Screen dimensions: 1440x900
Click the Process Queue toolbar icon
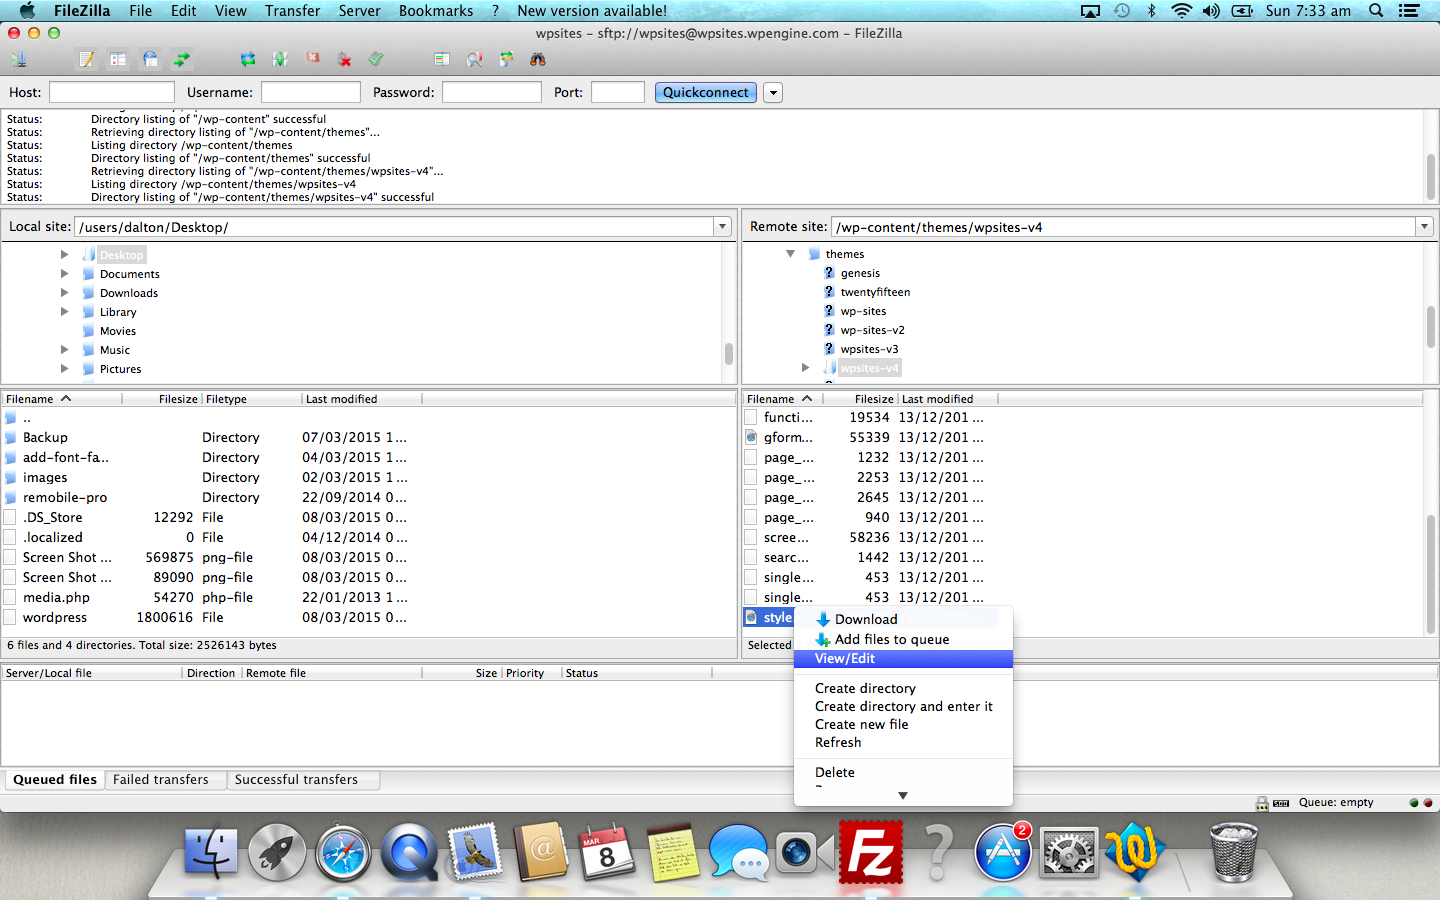tap(280, 60)
